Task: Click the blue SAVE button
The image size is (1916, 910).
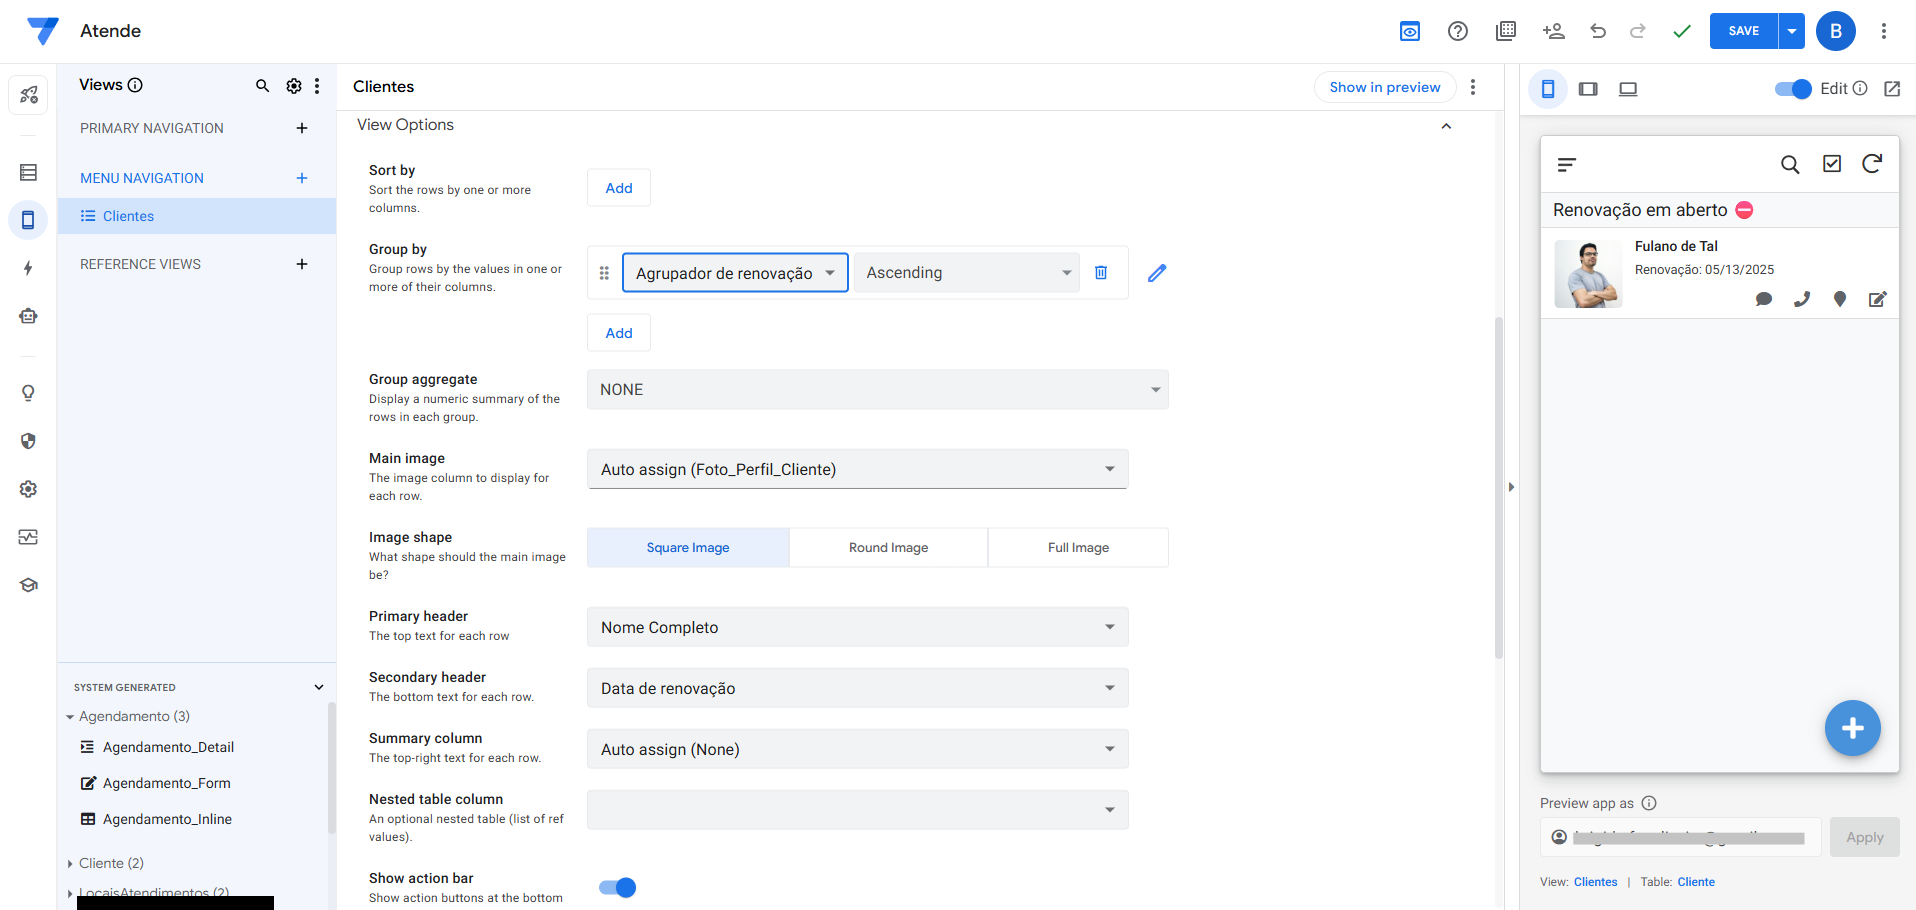Action: 1742,31
